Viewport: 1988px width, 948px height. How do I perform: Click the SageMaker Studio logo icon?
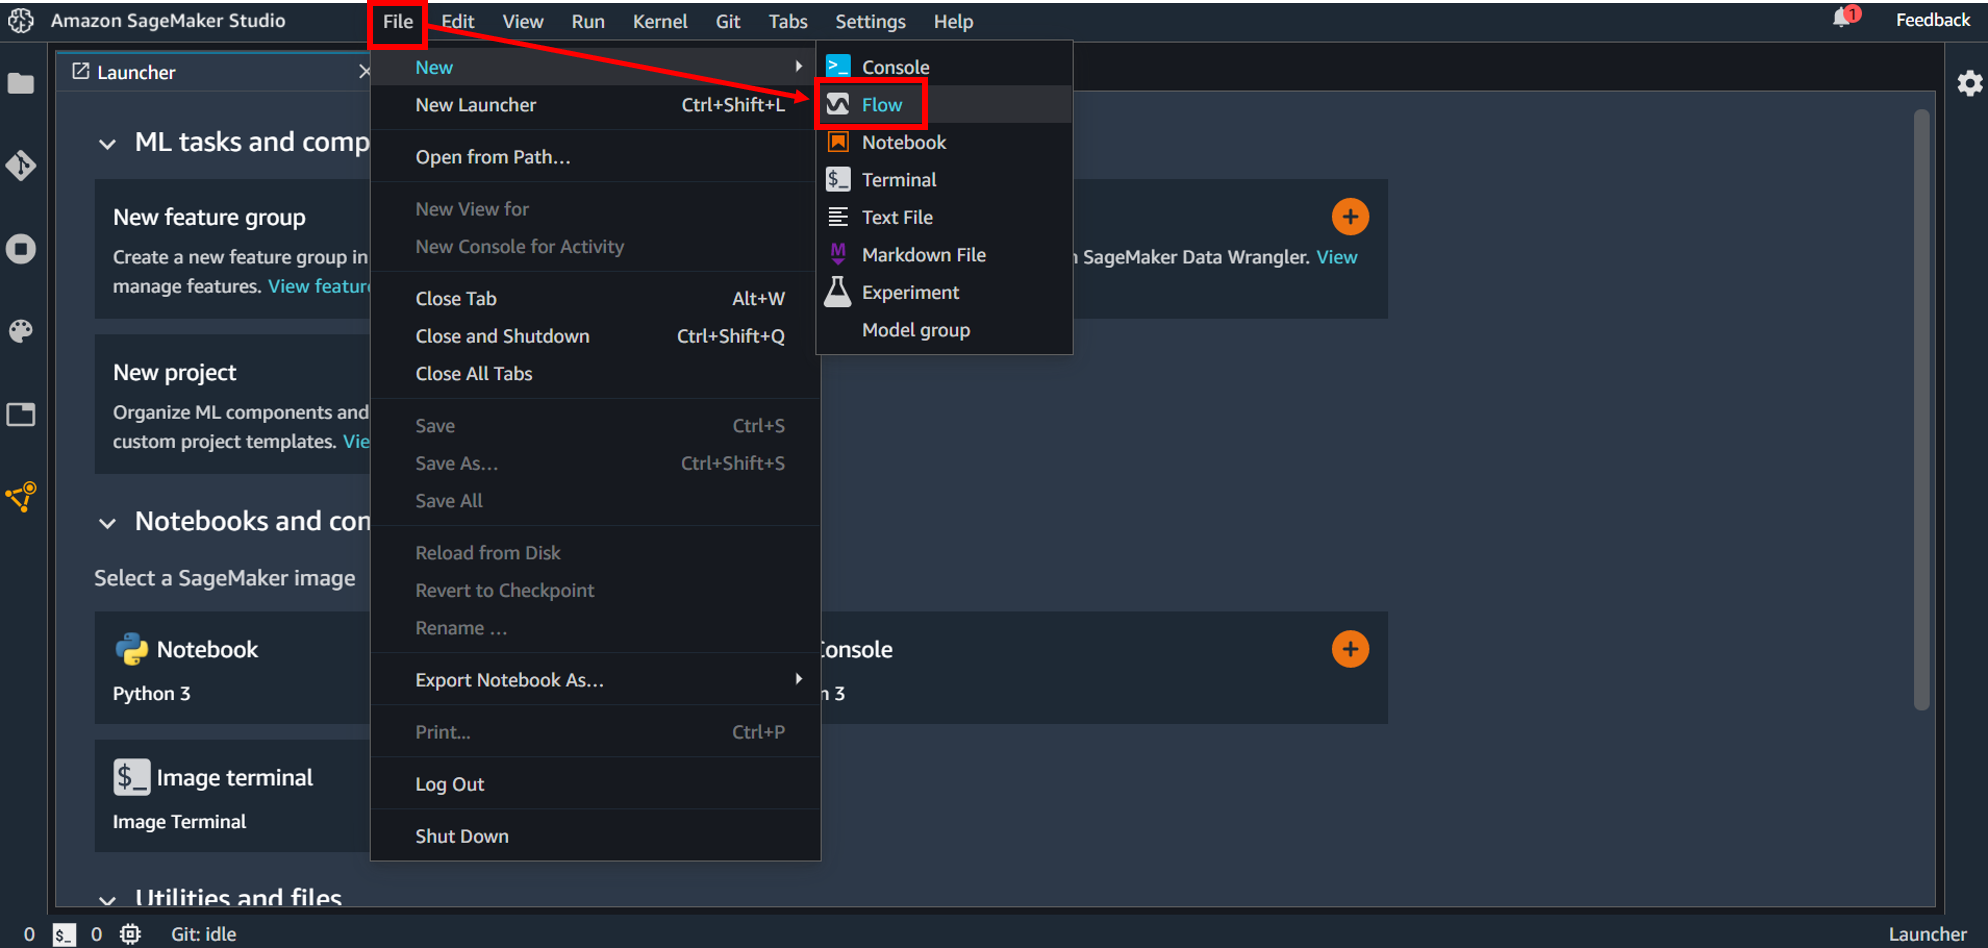tap(21, 21)
